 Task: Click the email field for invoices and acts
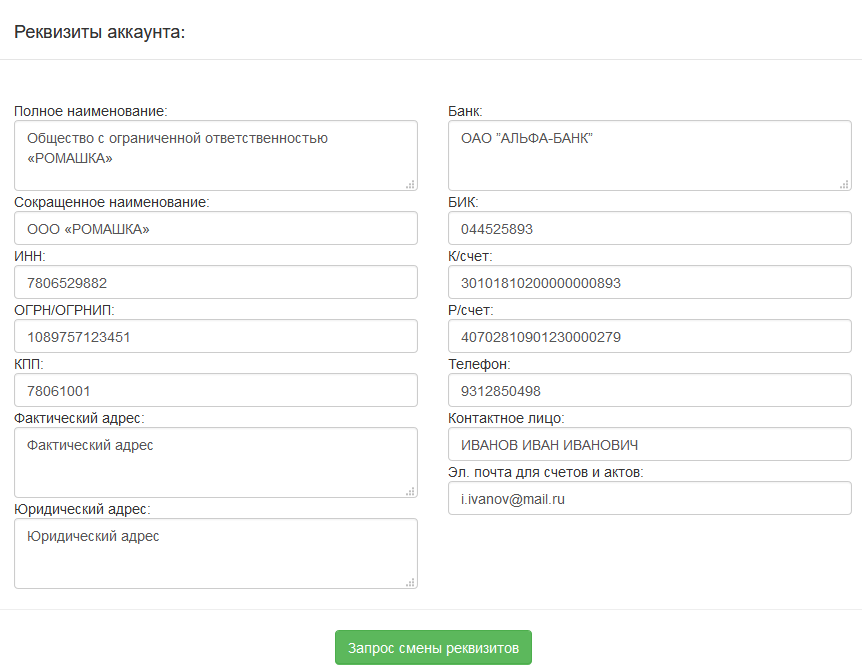tap(649, 498)
